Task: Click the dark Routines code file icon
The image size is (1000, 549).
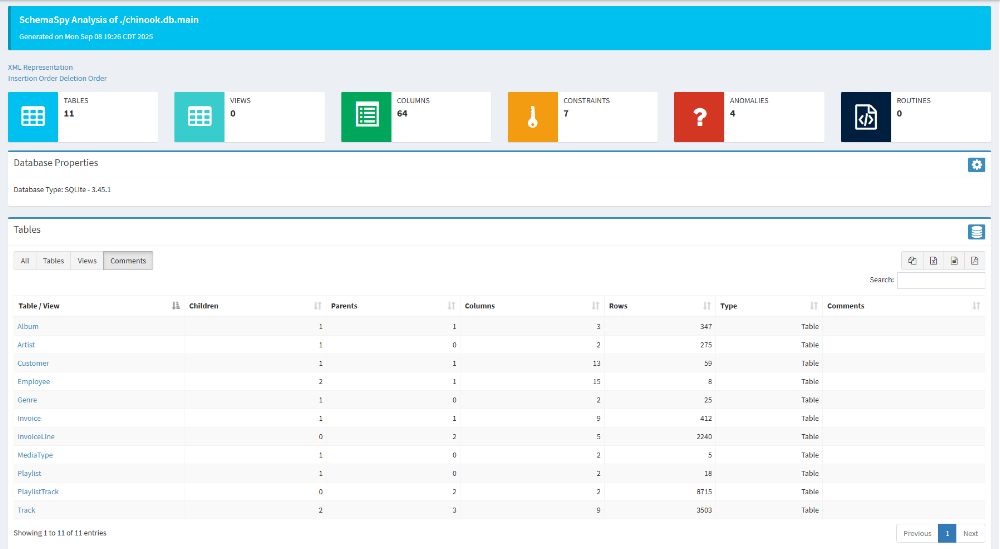Action: coord(866,117)
